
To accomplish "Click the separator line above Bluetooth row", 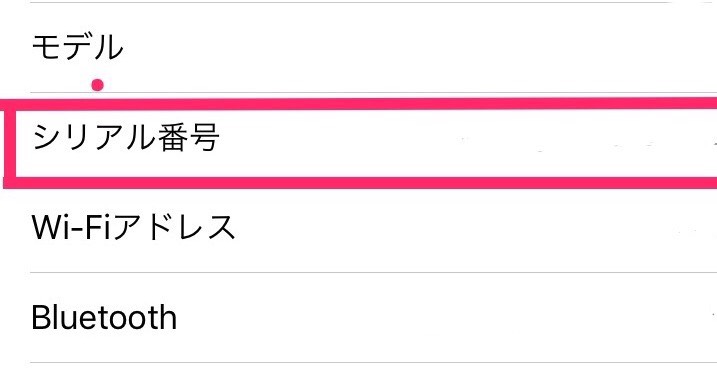I will click(374, 272).
